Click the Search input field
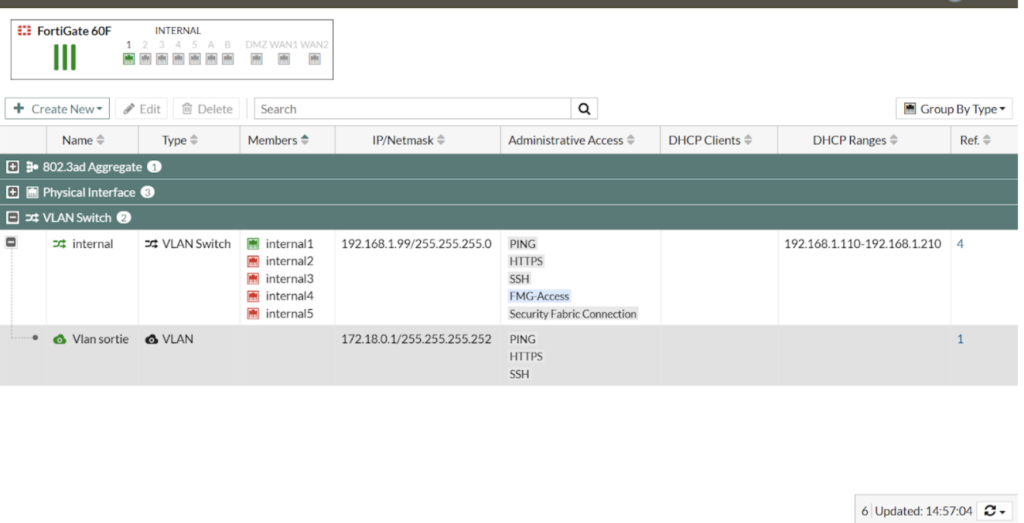This screenshot has width=1024, height=523. pyautogui.click(x=412, y=109)
